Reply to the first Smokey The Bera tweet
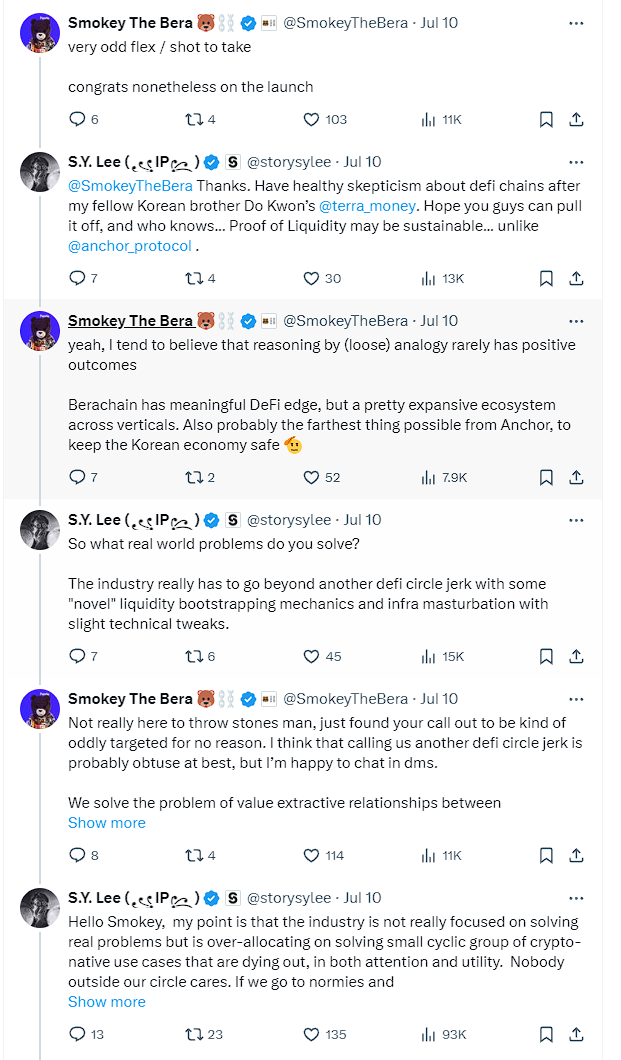This screenshot has height=1060, width=621. pos(78,119)
